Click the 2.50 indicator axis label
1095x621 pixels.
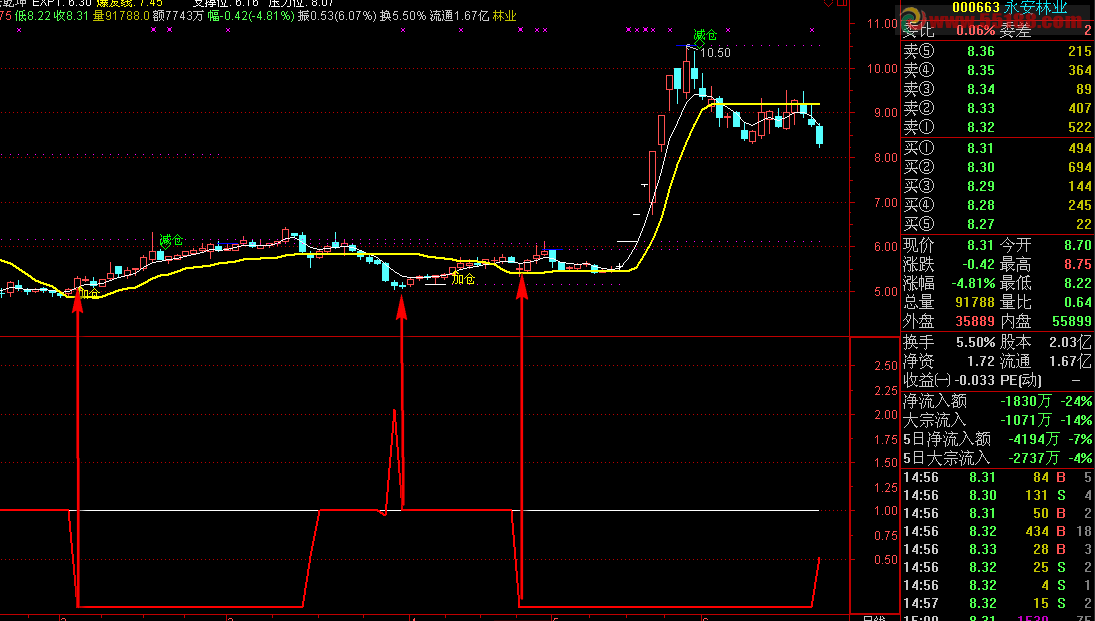[x=885, y=366]
